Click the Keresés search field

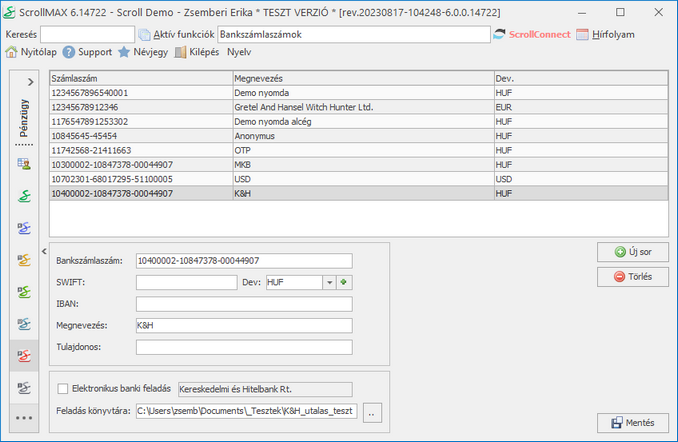[87, 34]
